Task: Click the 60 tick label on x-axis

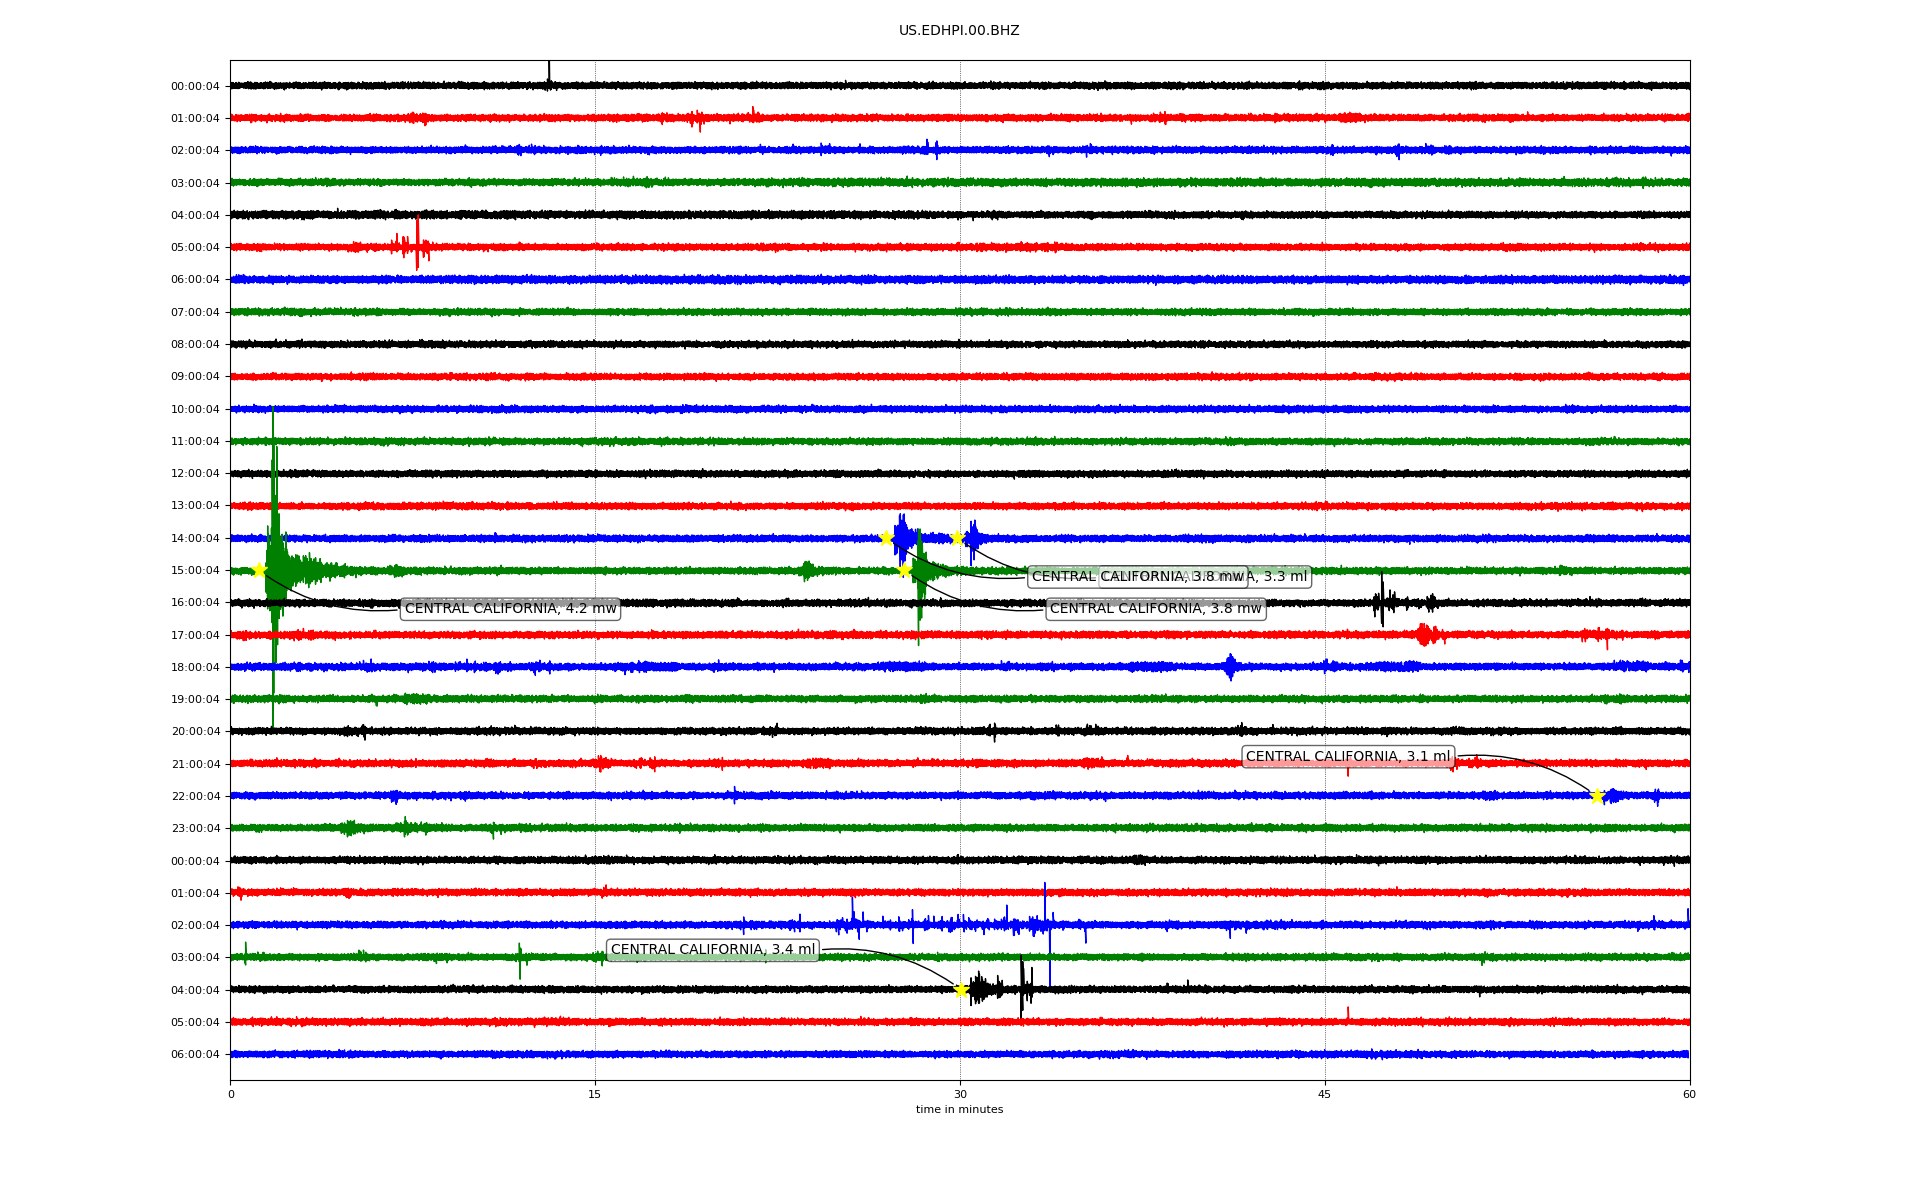Action: pyautogui.click(x=1689, y=1094)
